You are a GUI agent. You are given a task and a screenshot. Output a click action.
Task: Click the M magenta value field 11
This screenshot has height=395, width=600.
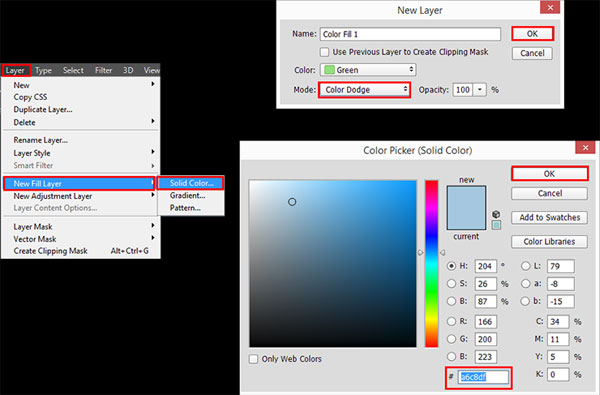click(558, 339)
